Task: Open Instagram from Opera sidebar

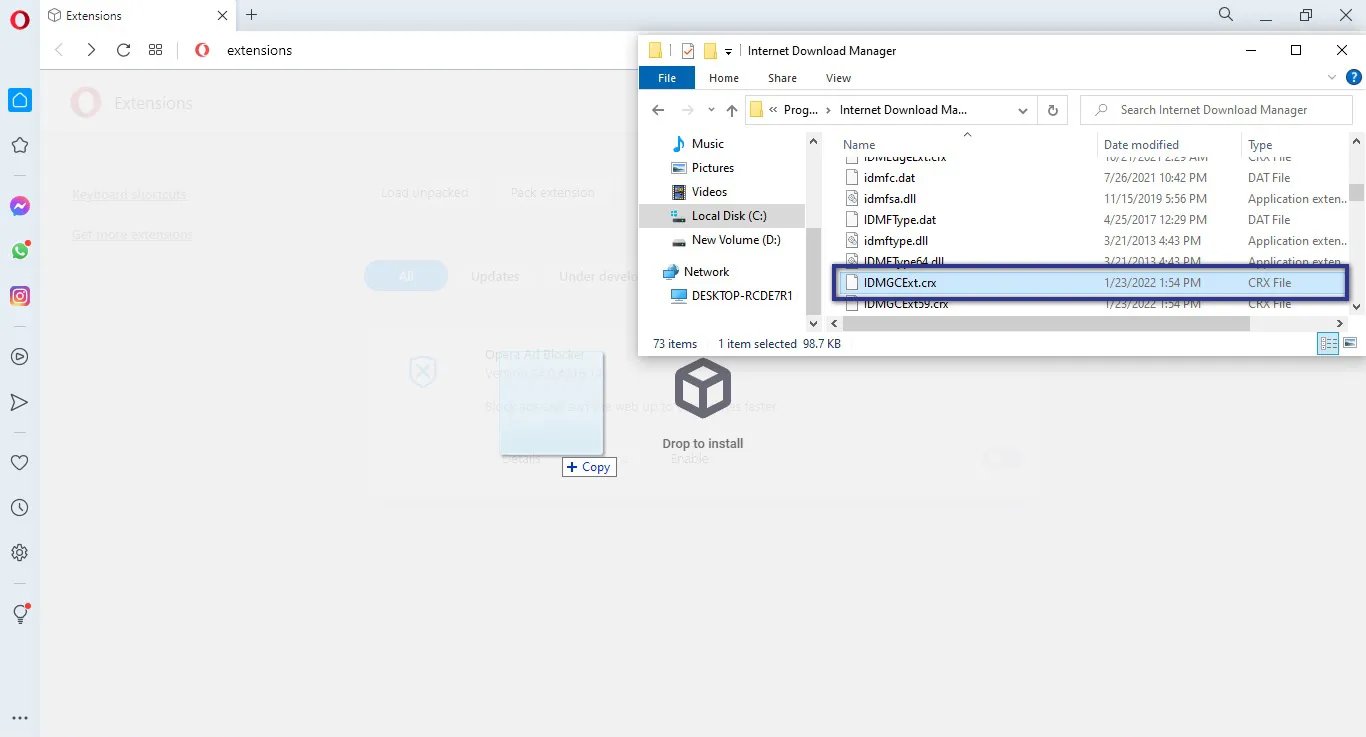Action: (20, 296)
